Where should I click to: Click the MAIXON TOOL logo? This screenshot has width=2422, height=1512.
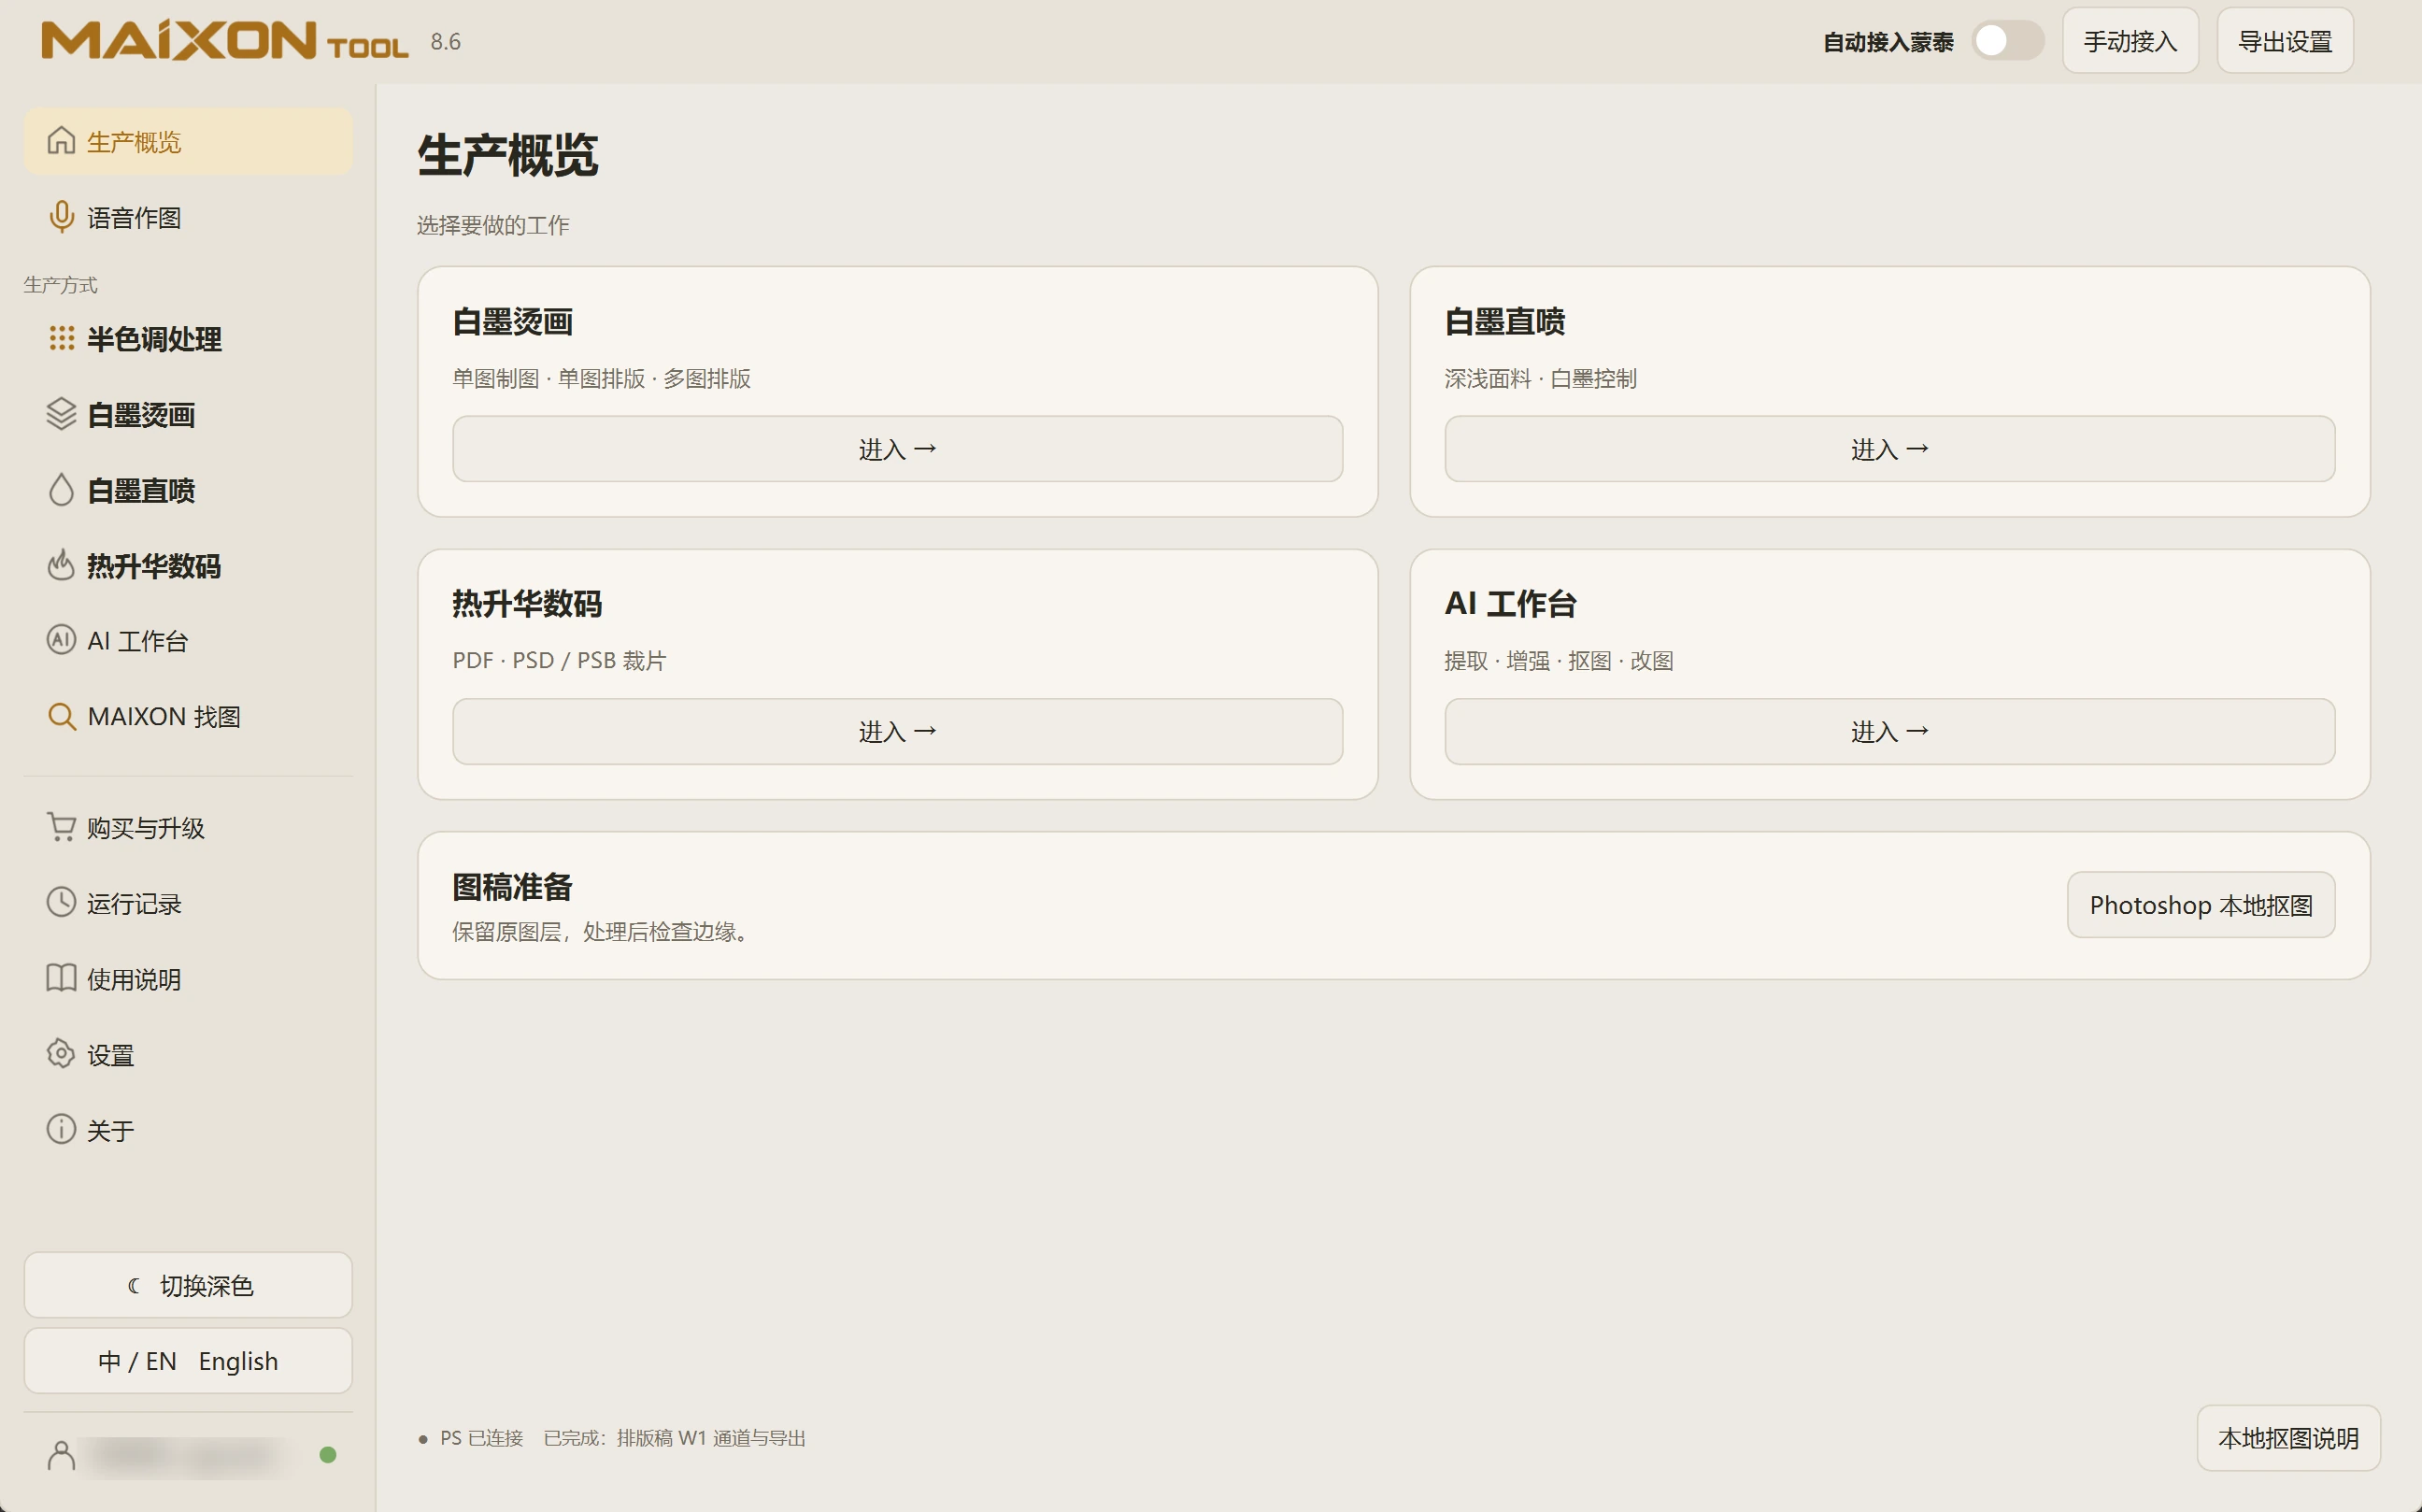pos(225,41)
